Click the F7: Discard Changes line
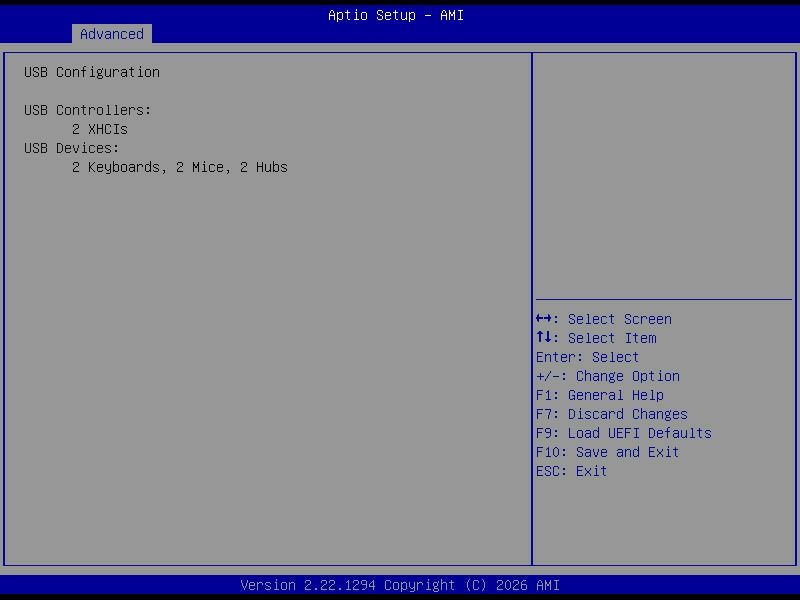 [x=612, y=414]
